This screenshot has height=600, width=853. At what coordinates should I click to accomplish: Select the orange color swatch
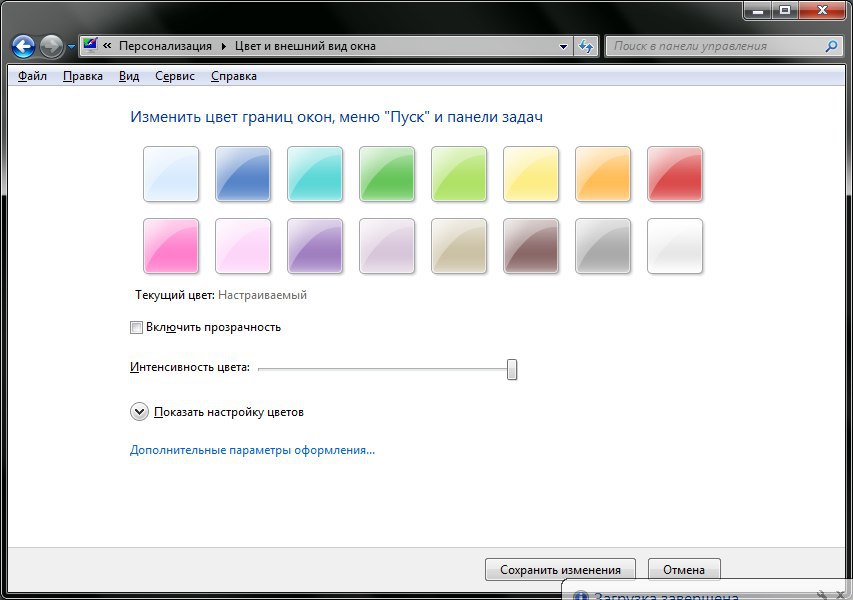[603, 174]
